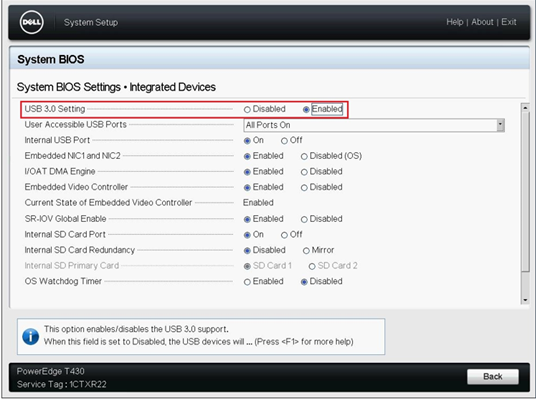Click Exit in the top bar

(509, 22)
